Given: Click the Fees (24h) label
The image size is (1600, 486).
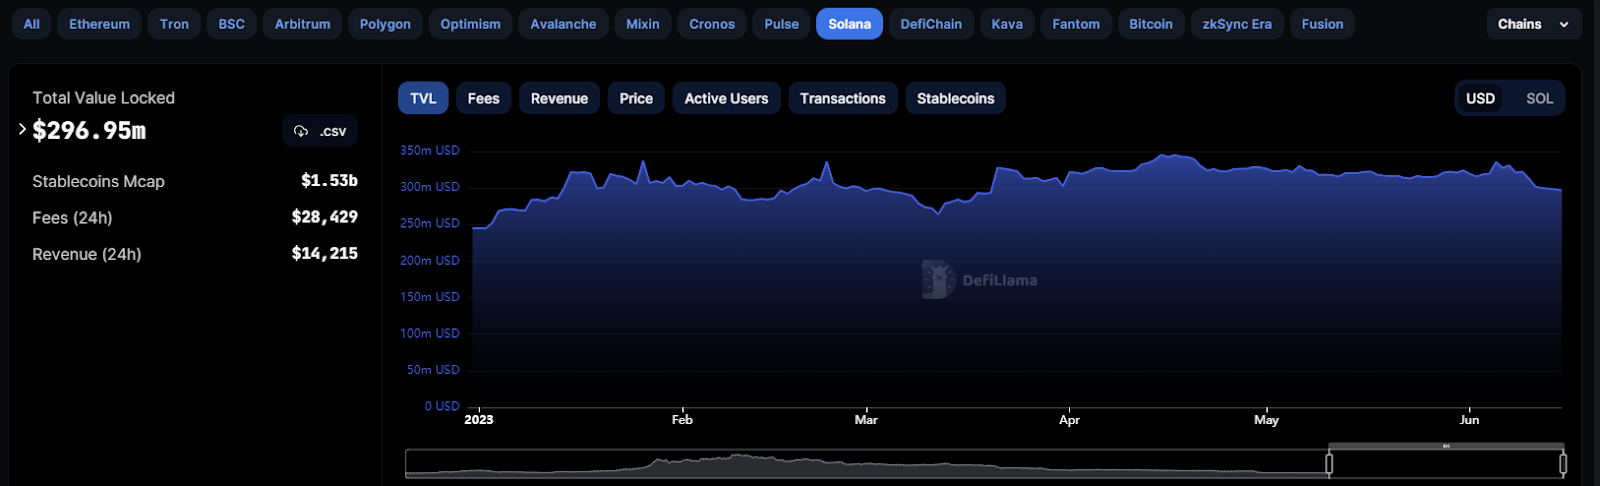Looking at the screenshot, I should (x=72, y=218).
